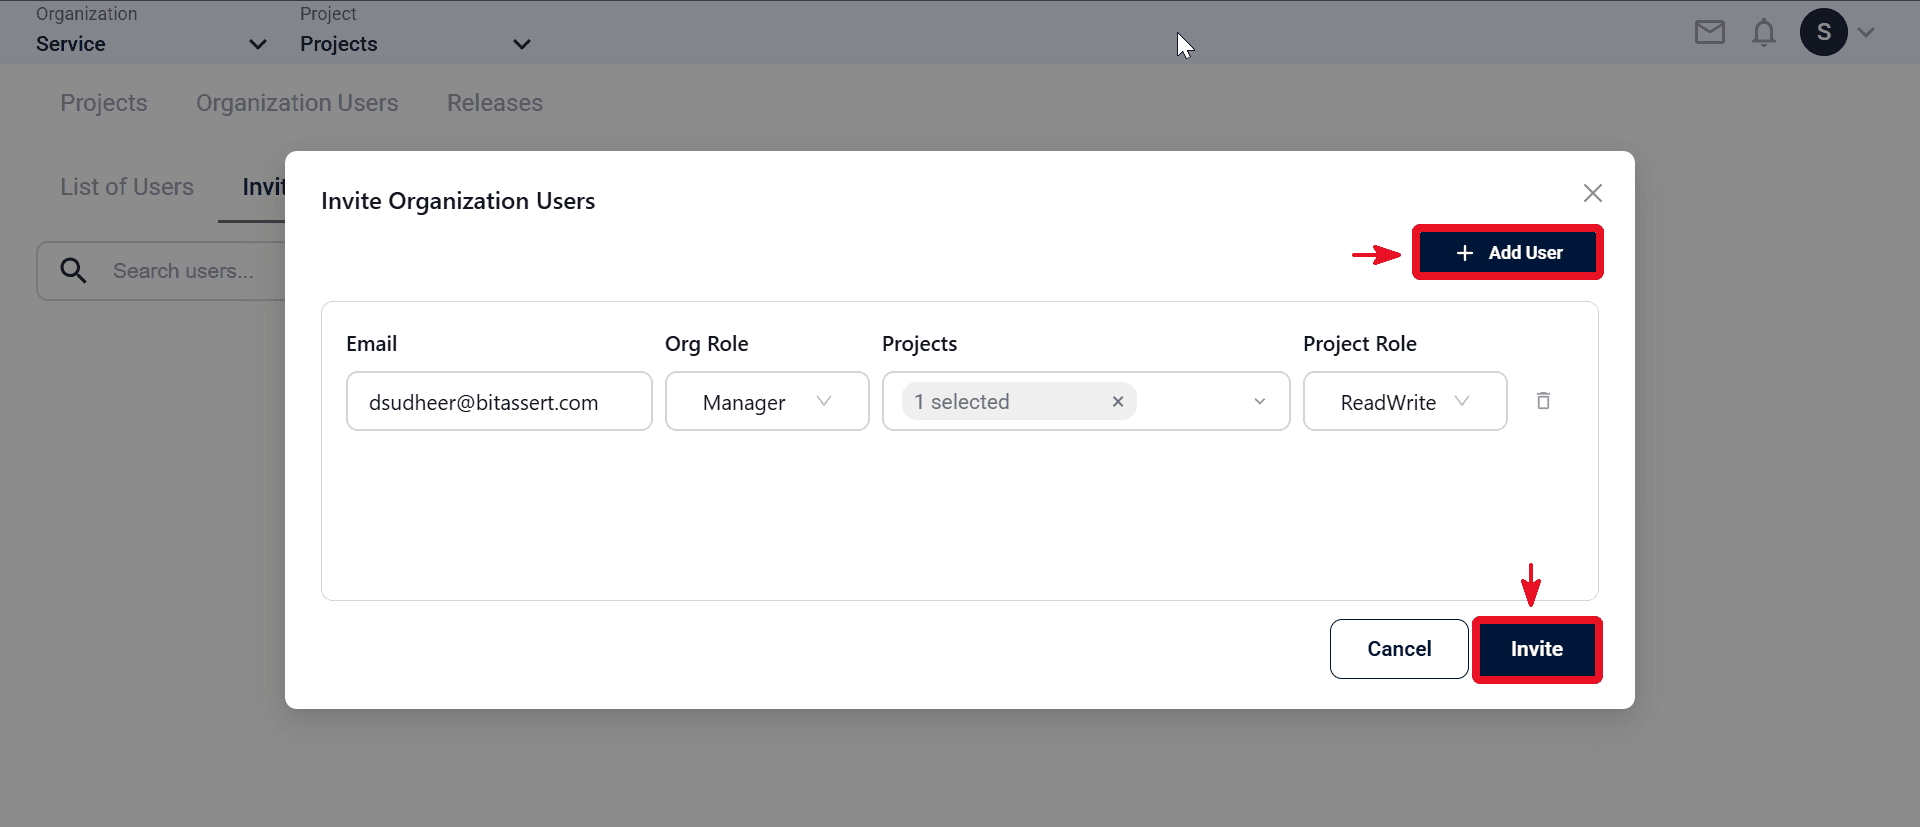Open the Releases tab
1920x827 pixels.
(x=495, y=103)
